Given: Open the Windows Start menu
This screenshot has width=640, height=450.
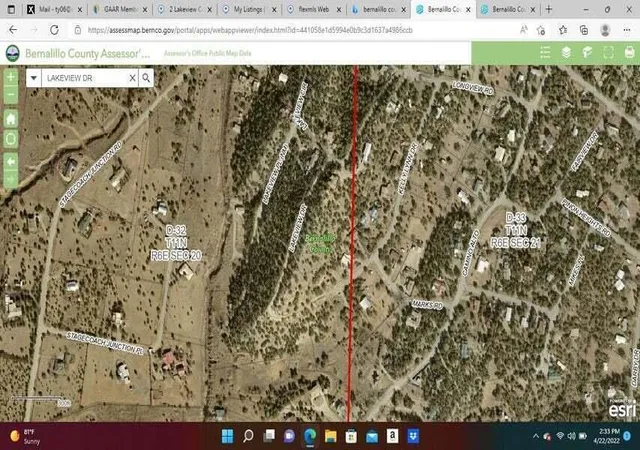Looking at the screenshot, I should point(227,436).
